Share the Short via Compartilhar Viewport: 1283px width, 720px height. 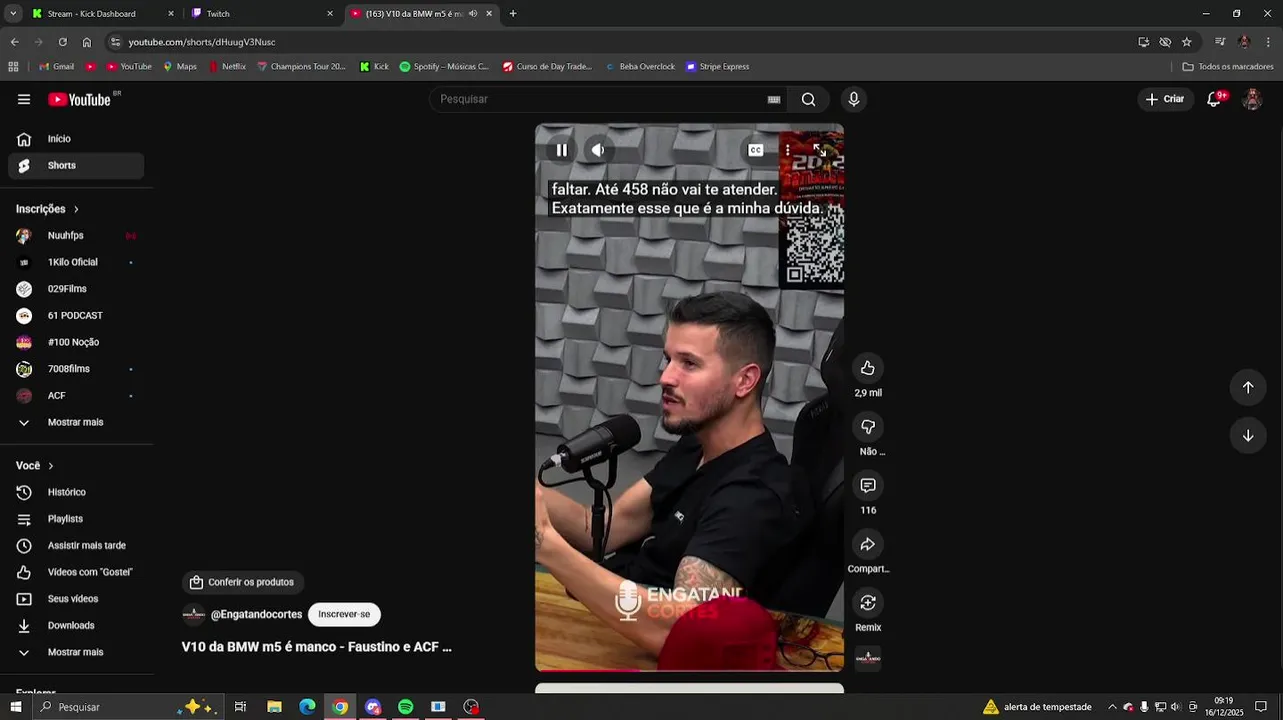(868, 544)
